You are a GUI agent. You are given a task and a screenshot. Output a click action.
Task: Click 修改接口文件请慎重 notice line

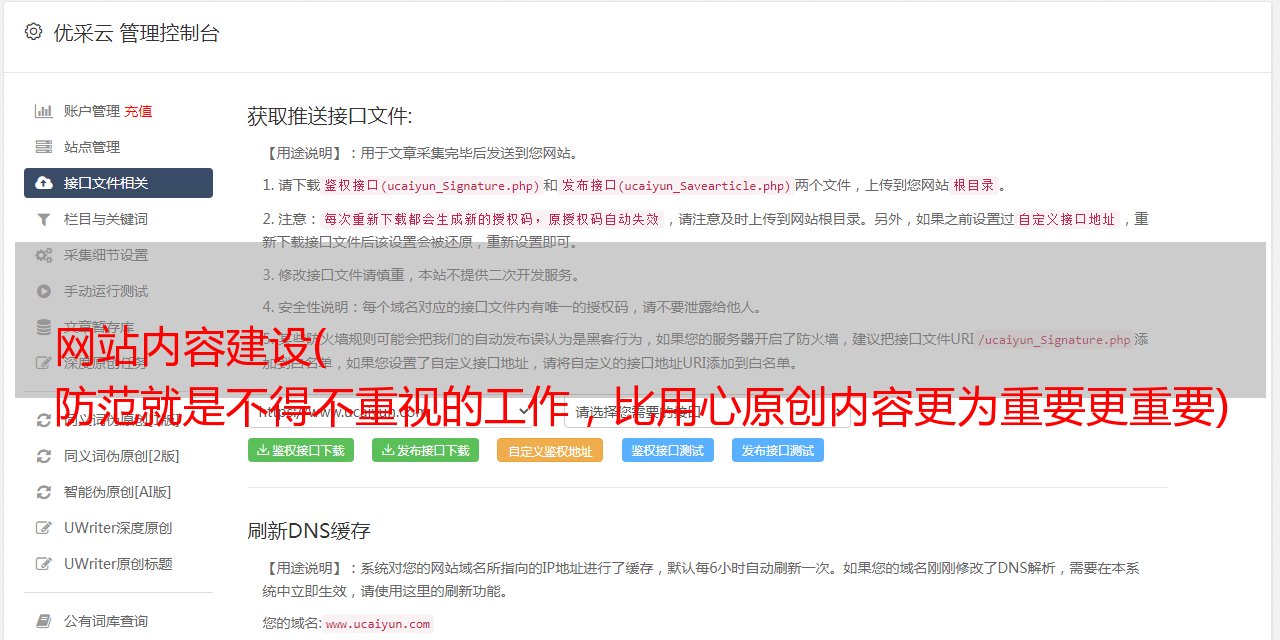[421, 275]
